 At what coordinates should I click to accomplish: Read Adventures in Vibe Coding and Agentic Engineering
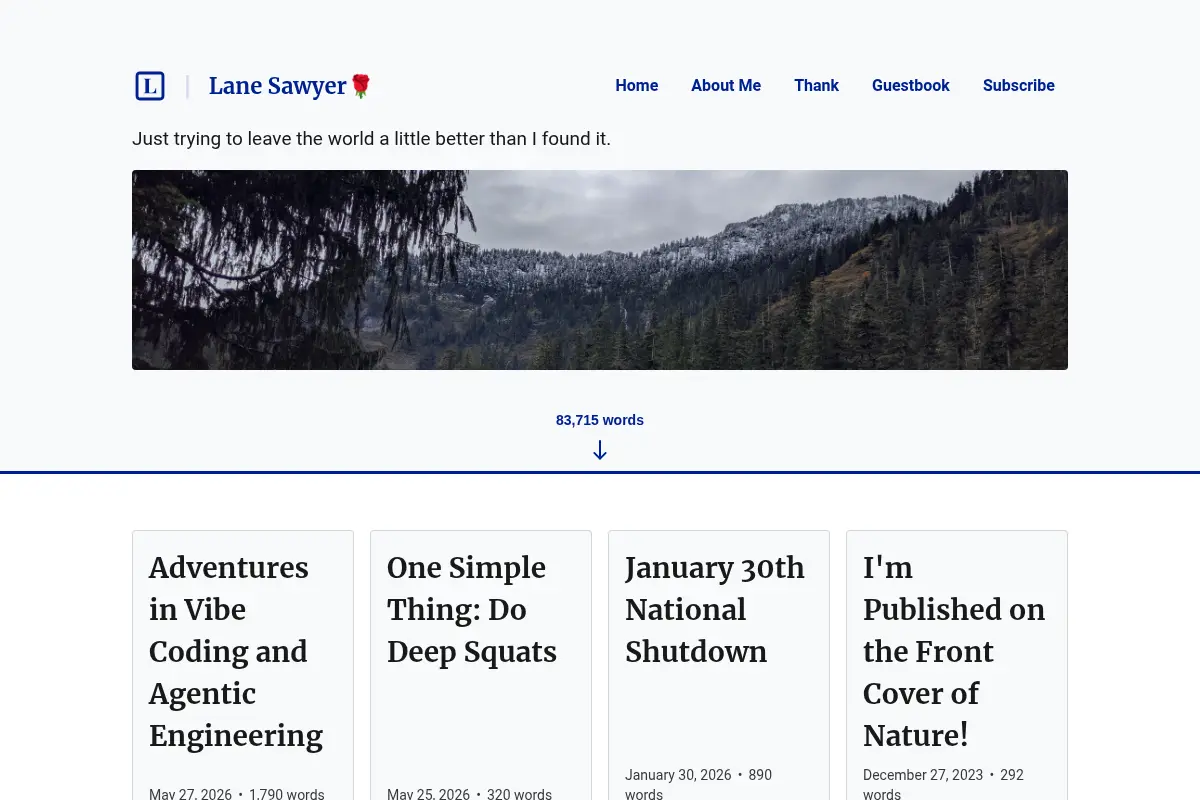[x=236, y=651]
